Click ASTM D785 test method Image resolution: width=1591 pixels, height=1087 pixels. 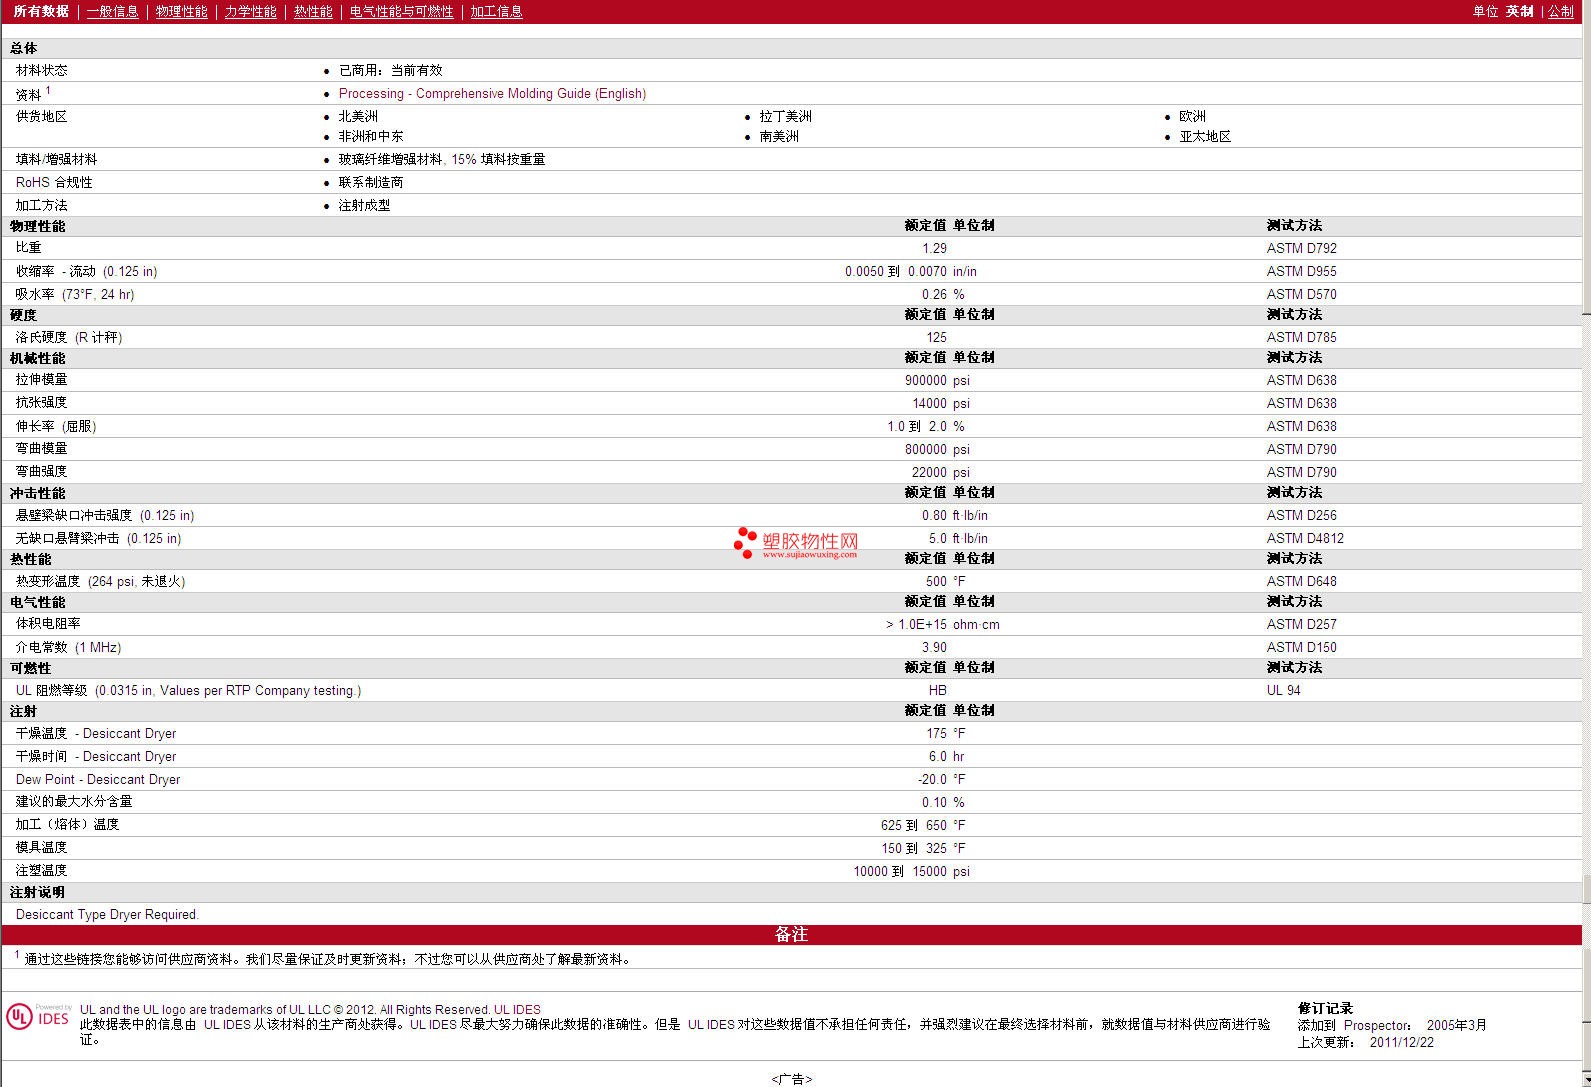click(x=1301, y=337)
